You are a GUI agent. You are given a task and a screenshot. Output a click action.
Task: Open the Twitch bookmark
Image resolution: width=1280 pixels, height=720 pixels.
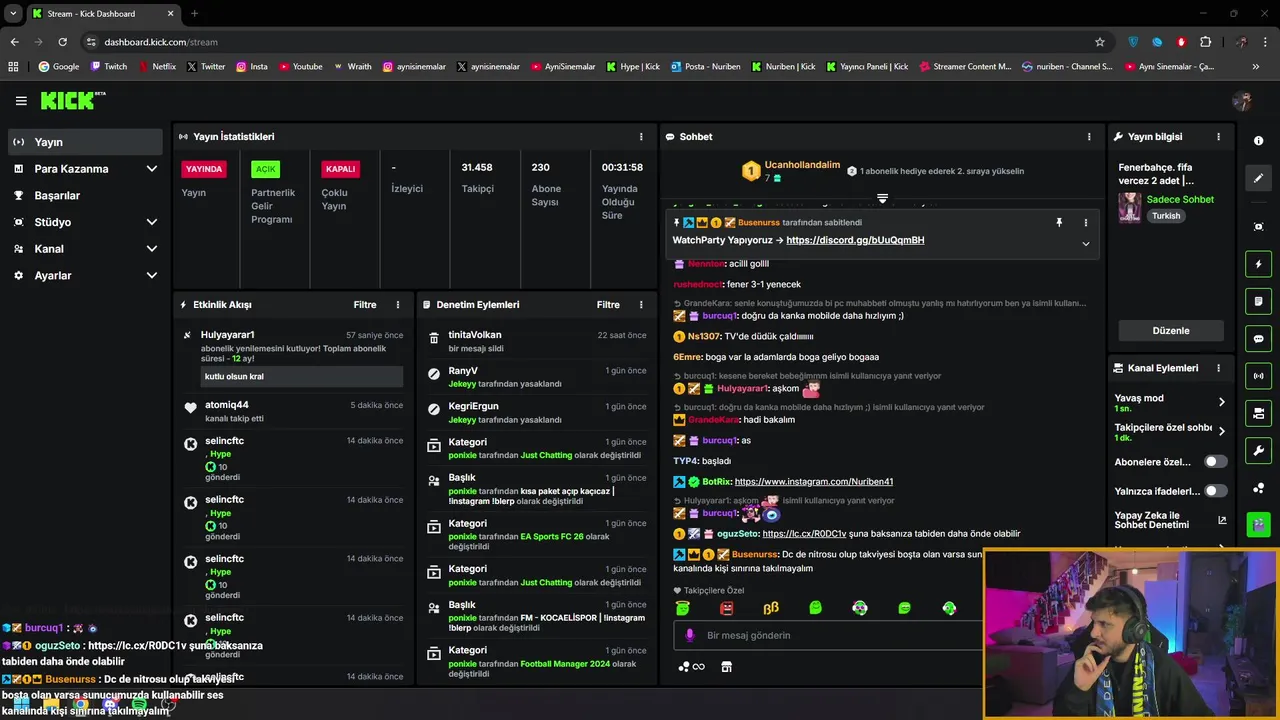pyautogui.click(x=109, y=67)
